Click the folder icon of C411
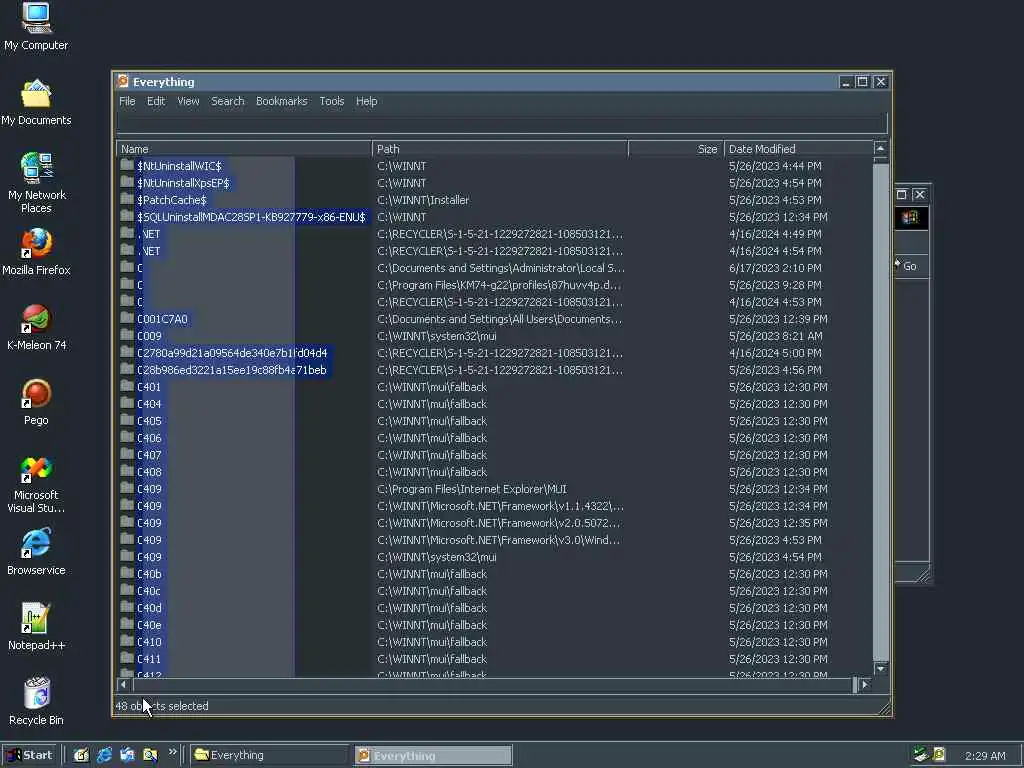Viewport: 1024px width, 768px height. (127, 658)
